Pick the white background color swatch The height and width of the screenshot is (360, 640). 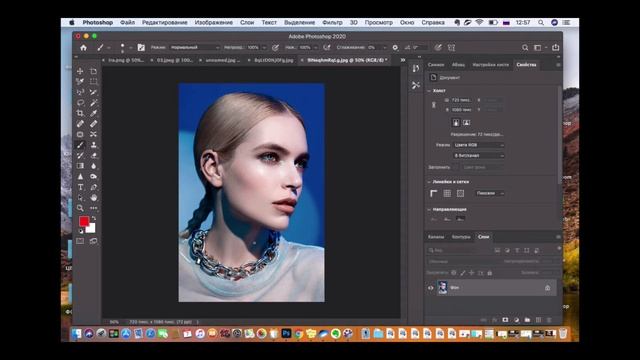coord(91,228)
